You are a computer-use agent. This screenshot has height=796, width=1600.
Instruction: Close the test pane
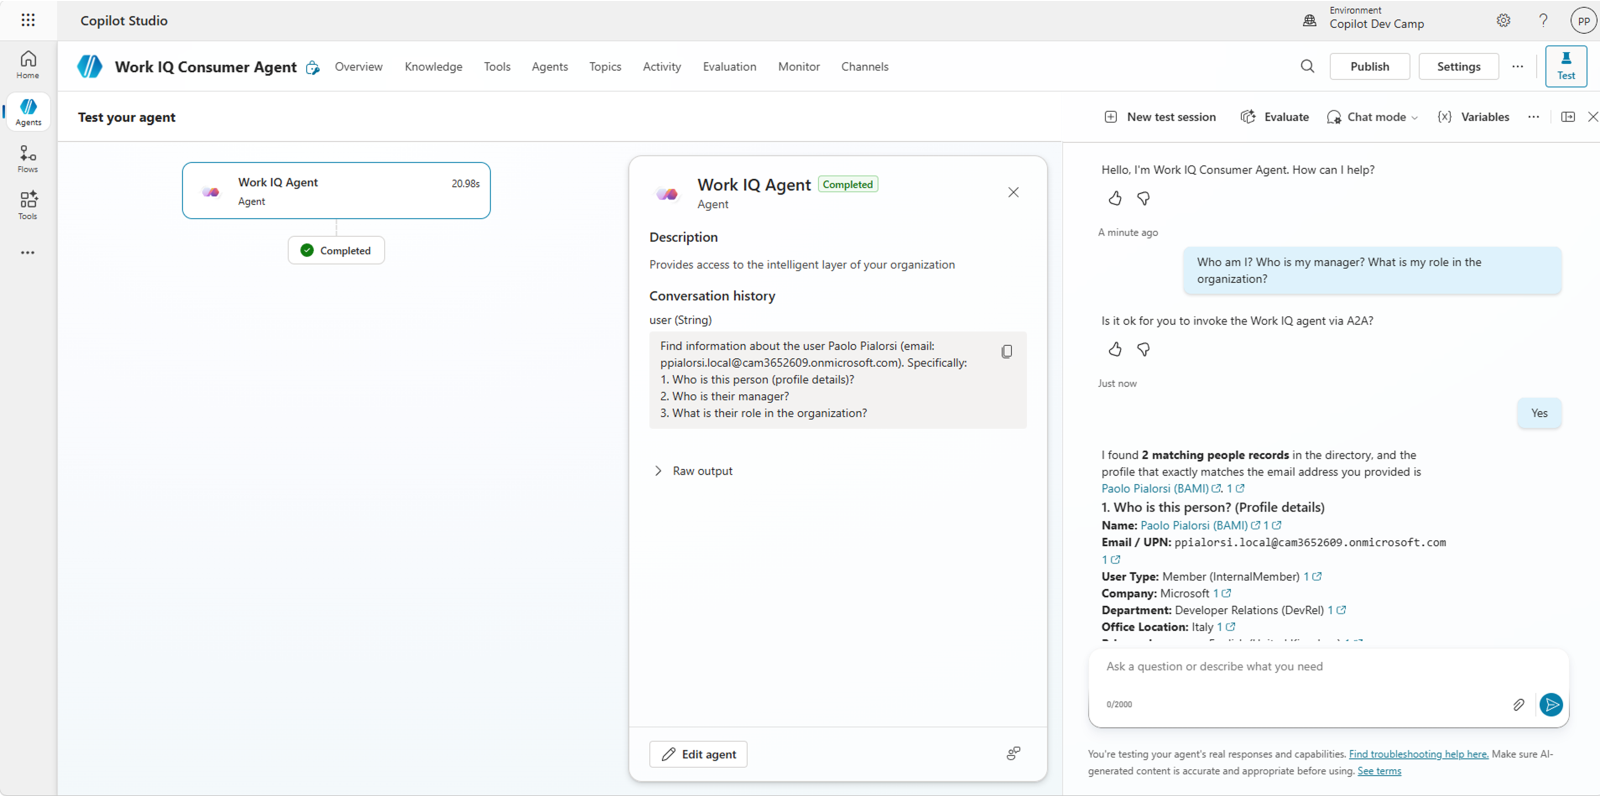1593,117
